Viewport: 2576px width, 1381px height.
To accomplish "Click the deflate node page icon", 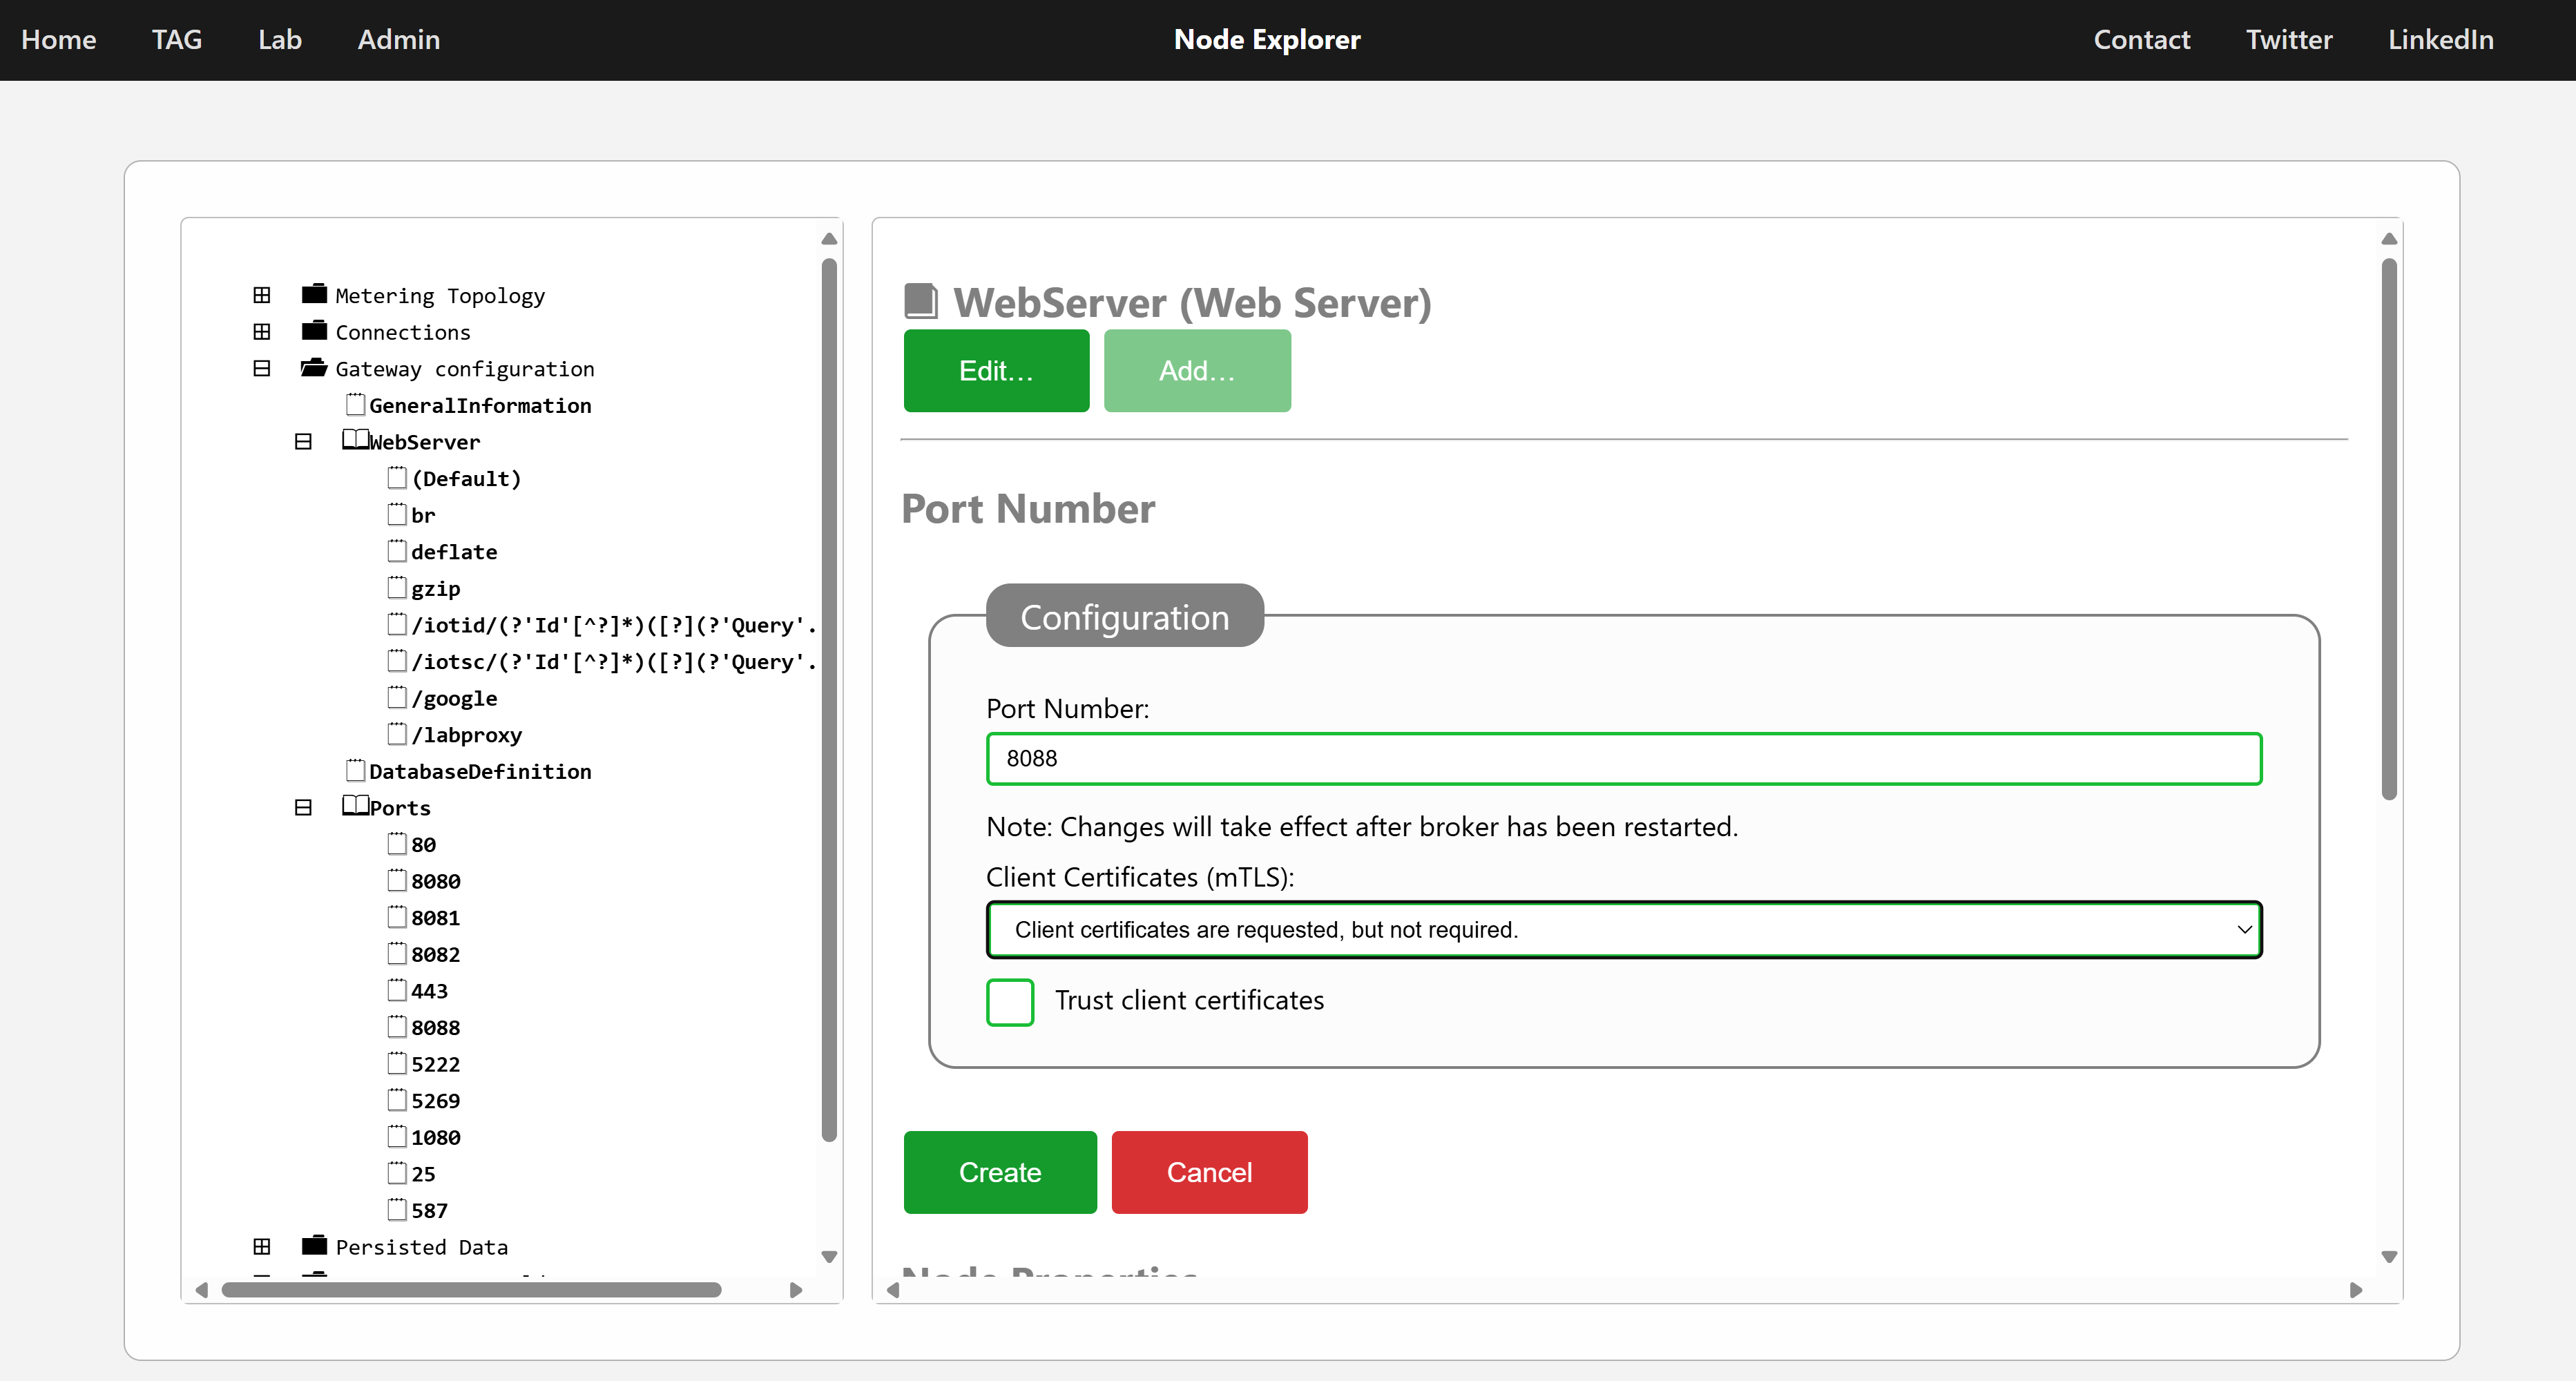I will coord(397,550).
